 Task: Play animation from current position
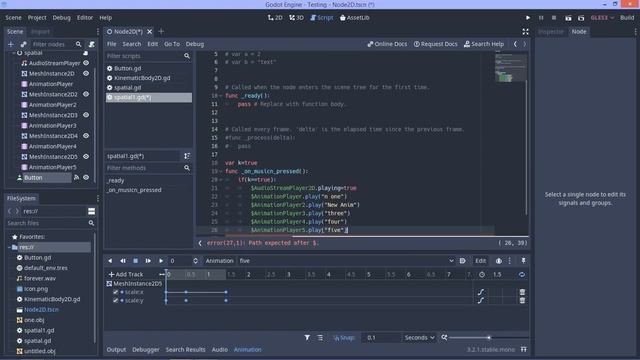point(161,261)
